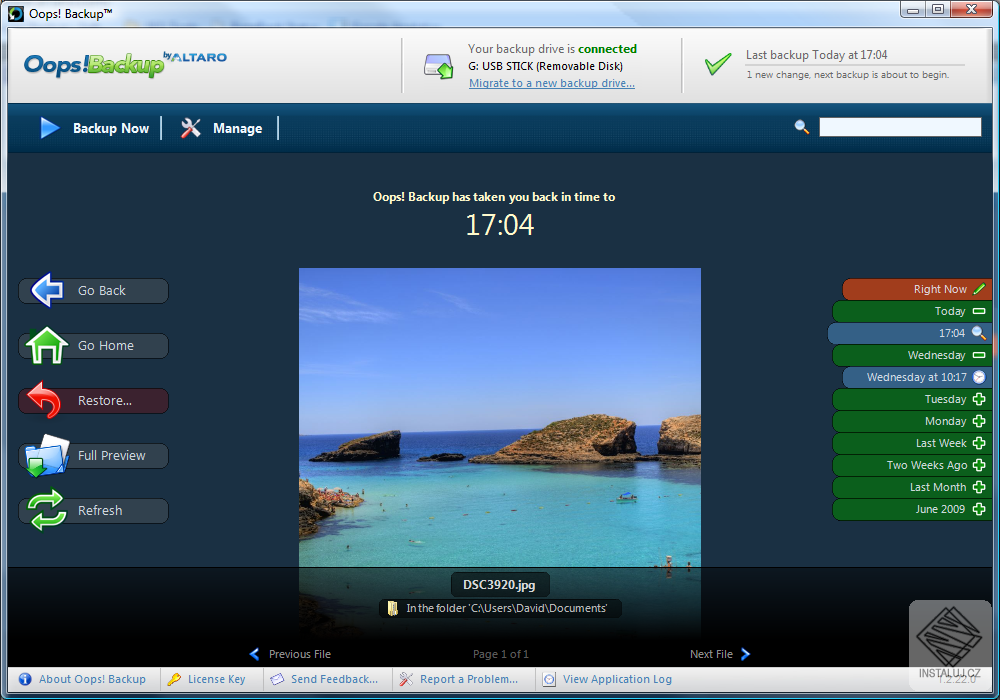Click 'Last backup Today at 17:04' text
The height and width of the screenshot is (700, 1000).
pos(816,55)
